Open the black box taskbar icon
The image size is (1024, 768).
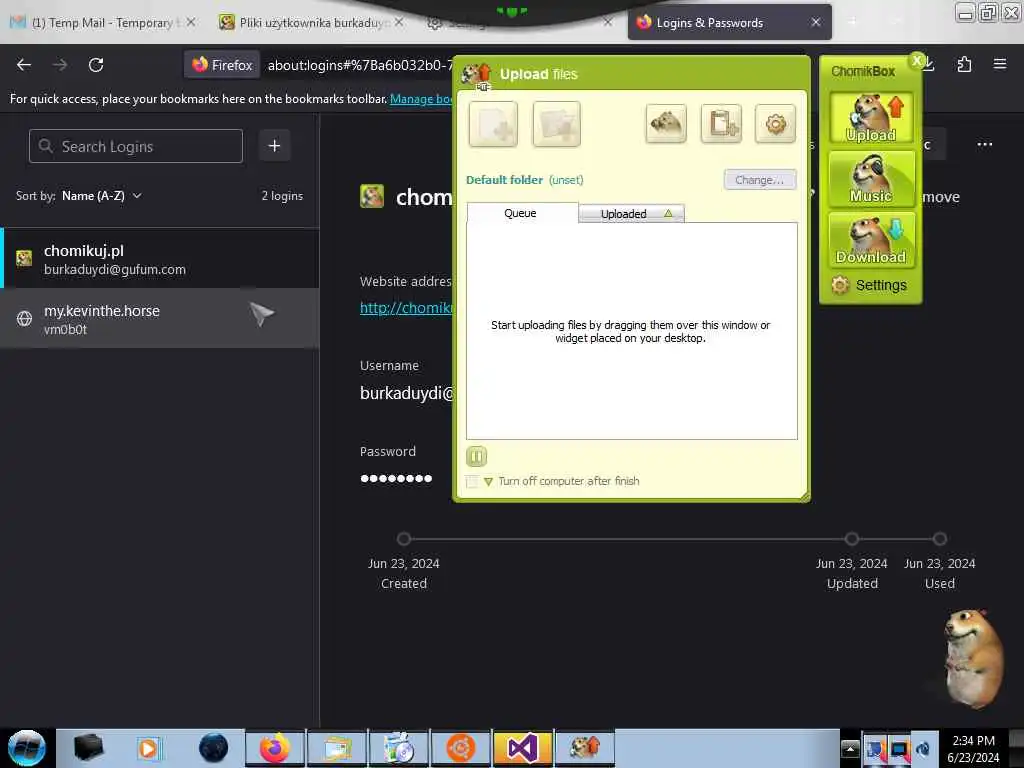88,748
